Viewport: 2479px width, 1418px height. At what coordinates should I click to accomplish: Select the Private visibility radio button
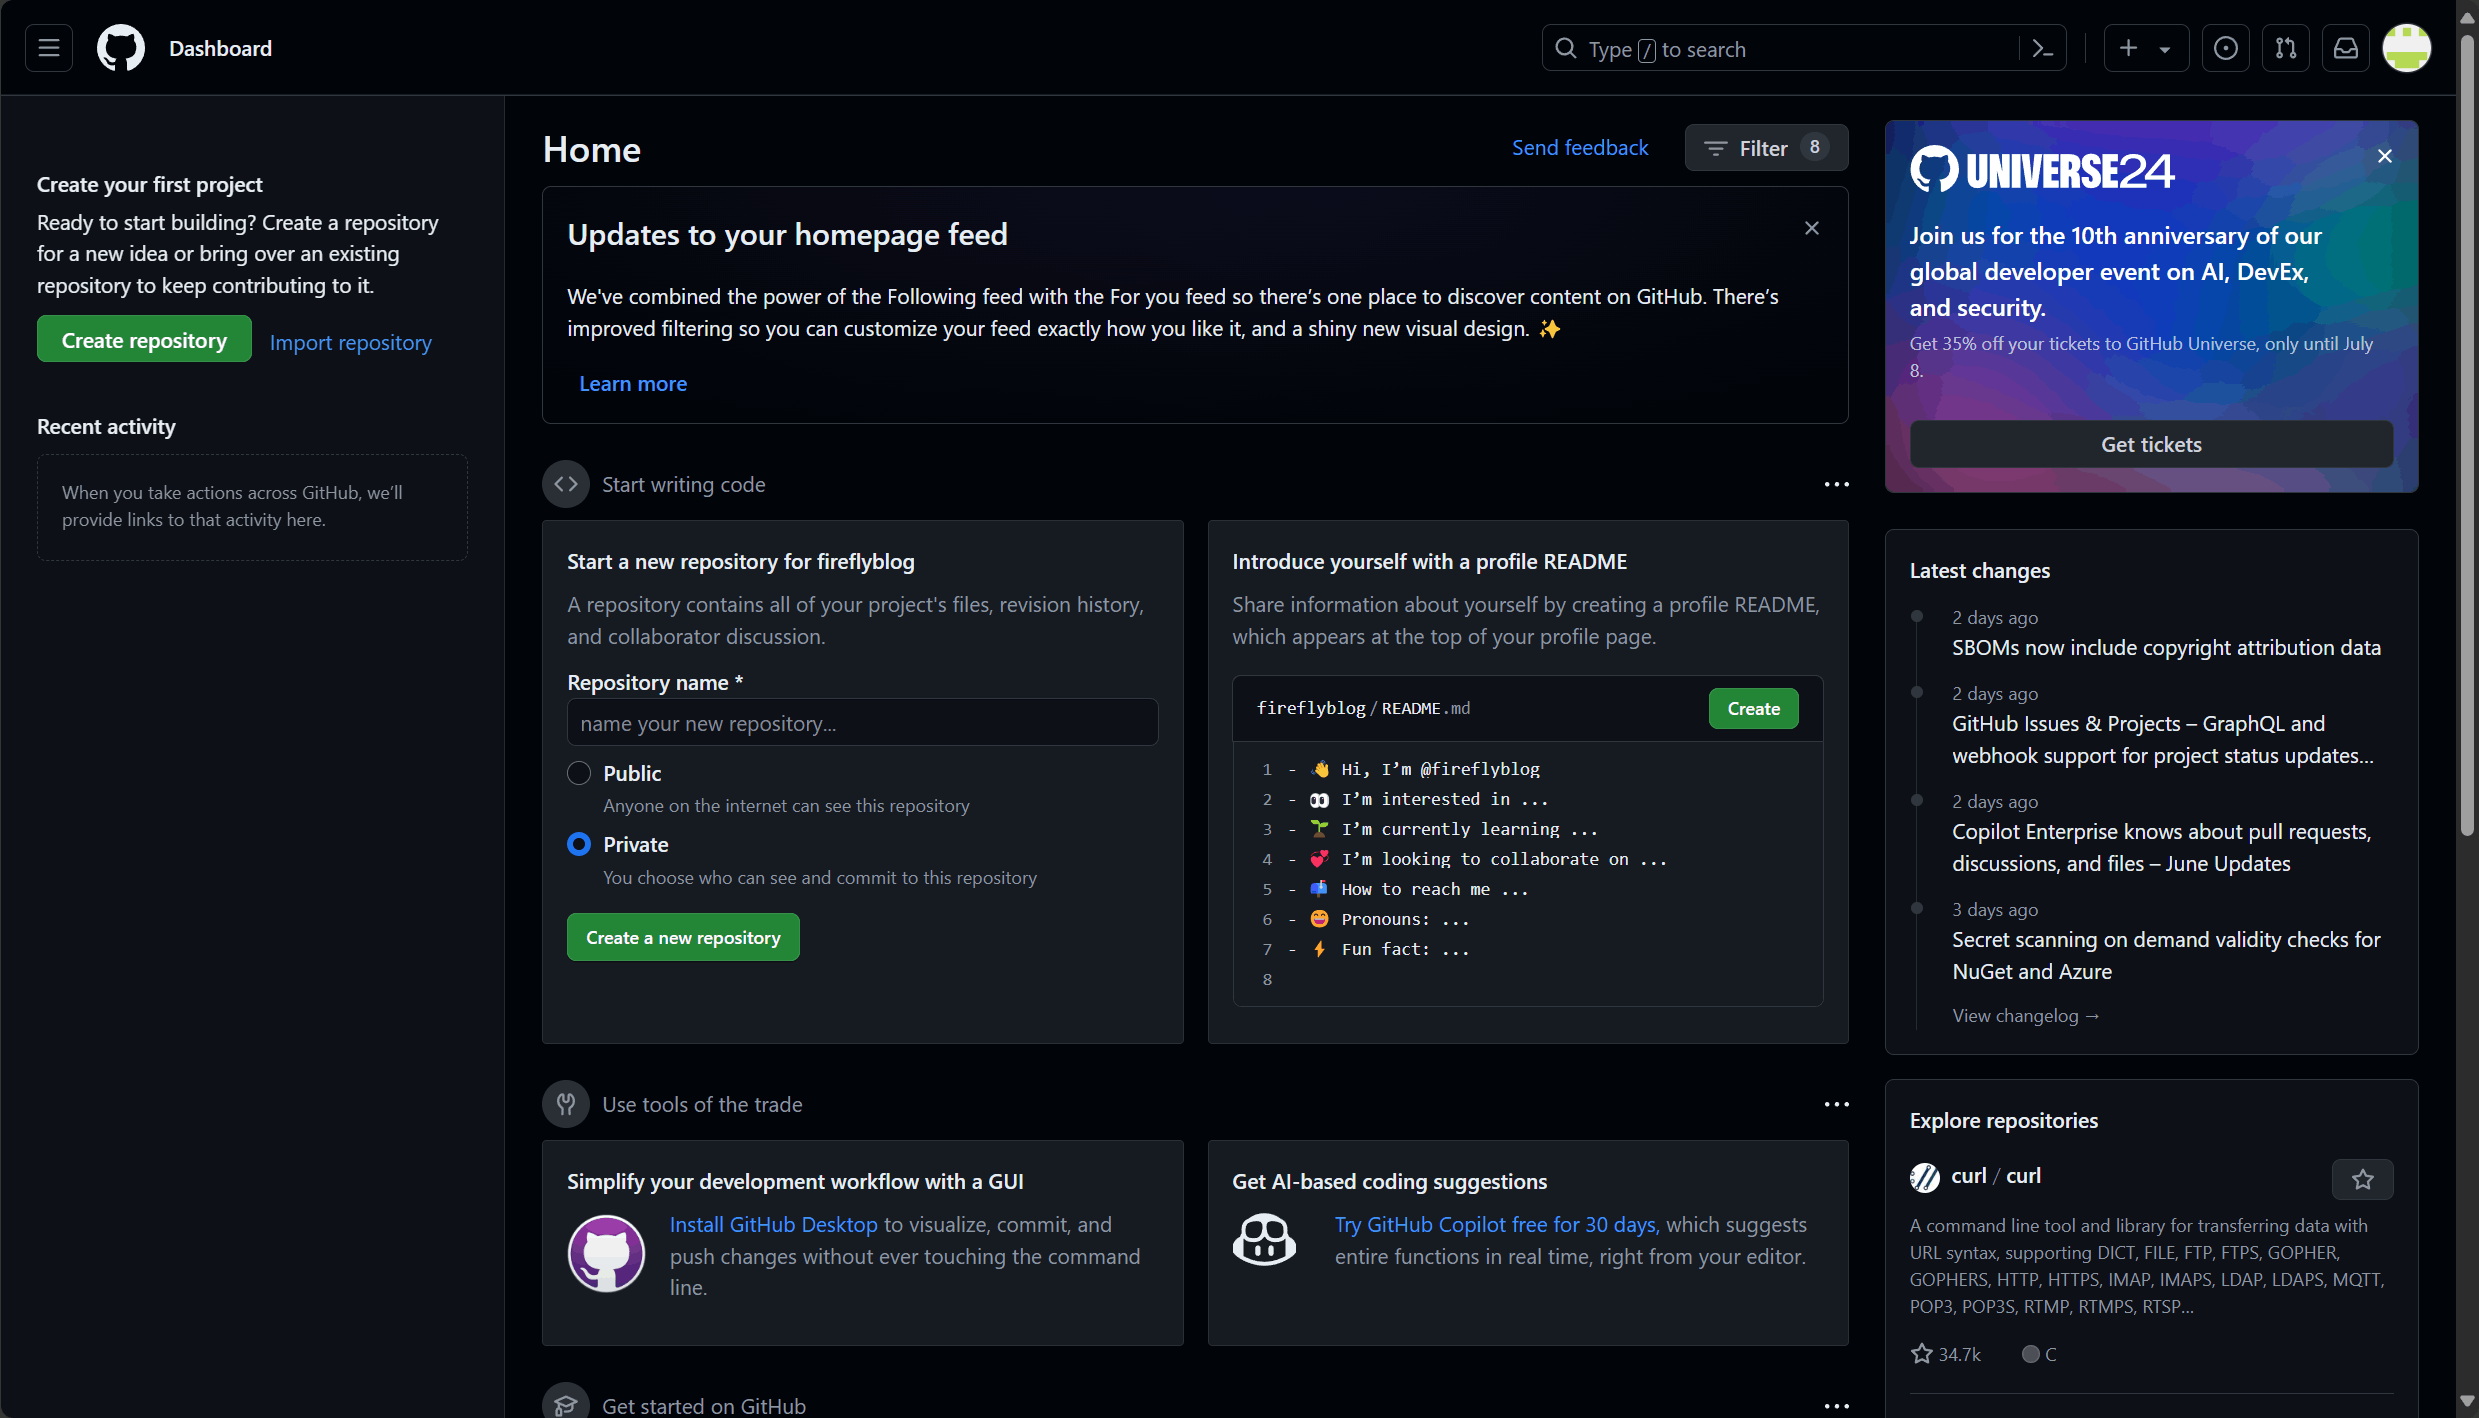[579, 844]
